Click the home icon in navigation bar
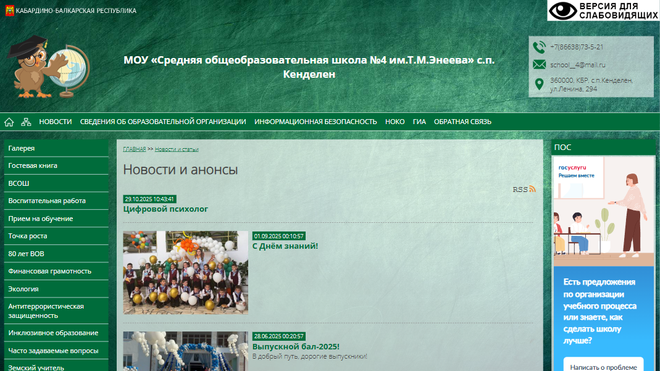 9,122
